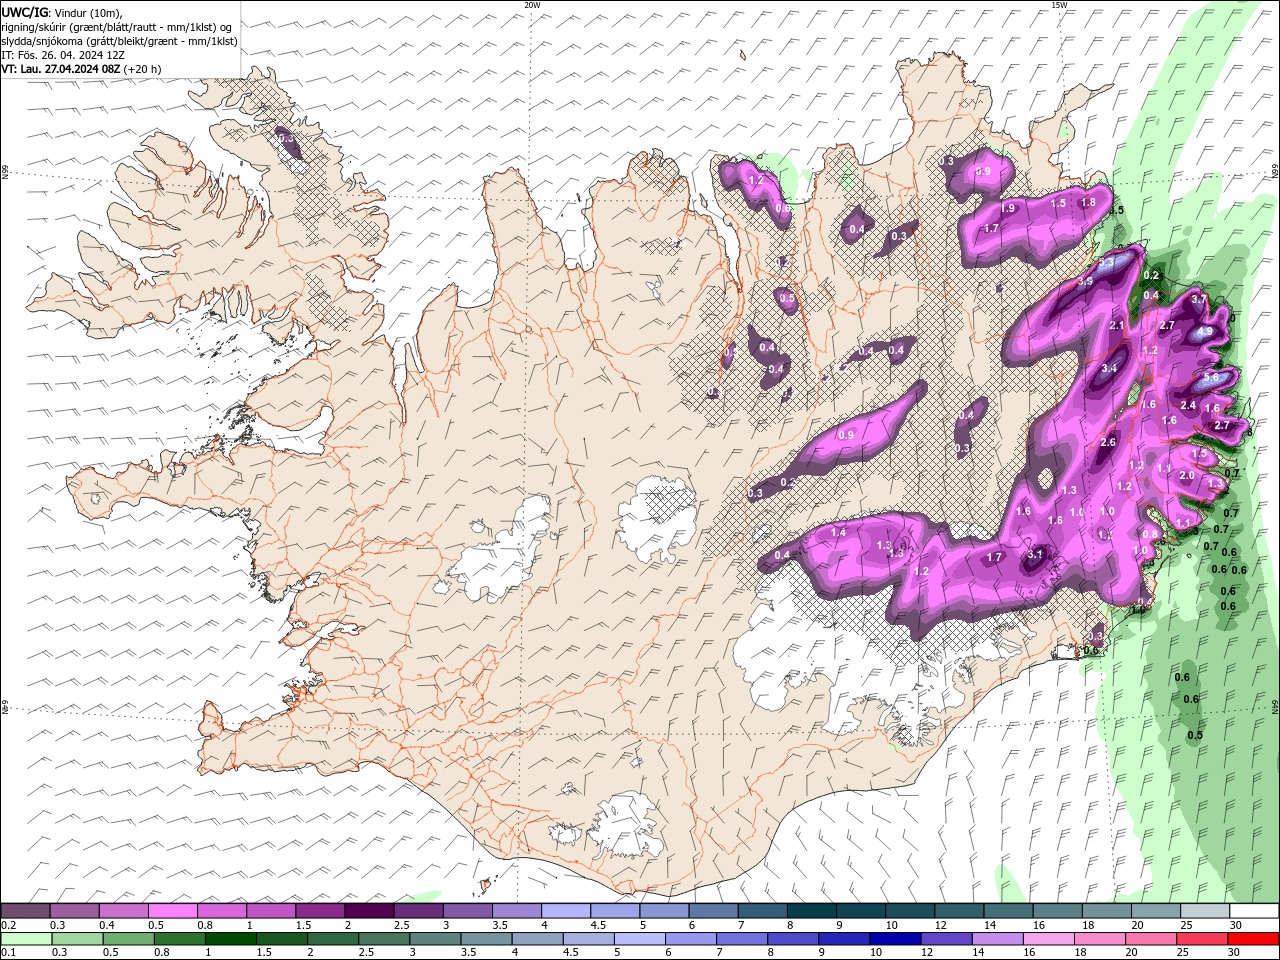This screenshot has height=960, width=1280.
Task: Select the darkest green rain swatch between 1 and 1.5
Action: click(x=231, y=938)
